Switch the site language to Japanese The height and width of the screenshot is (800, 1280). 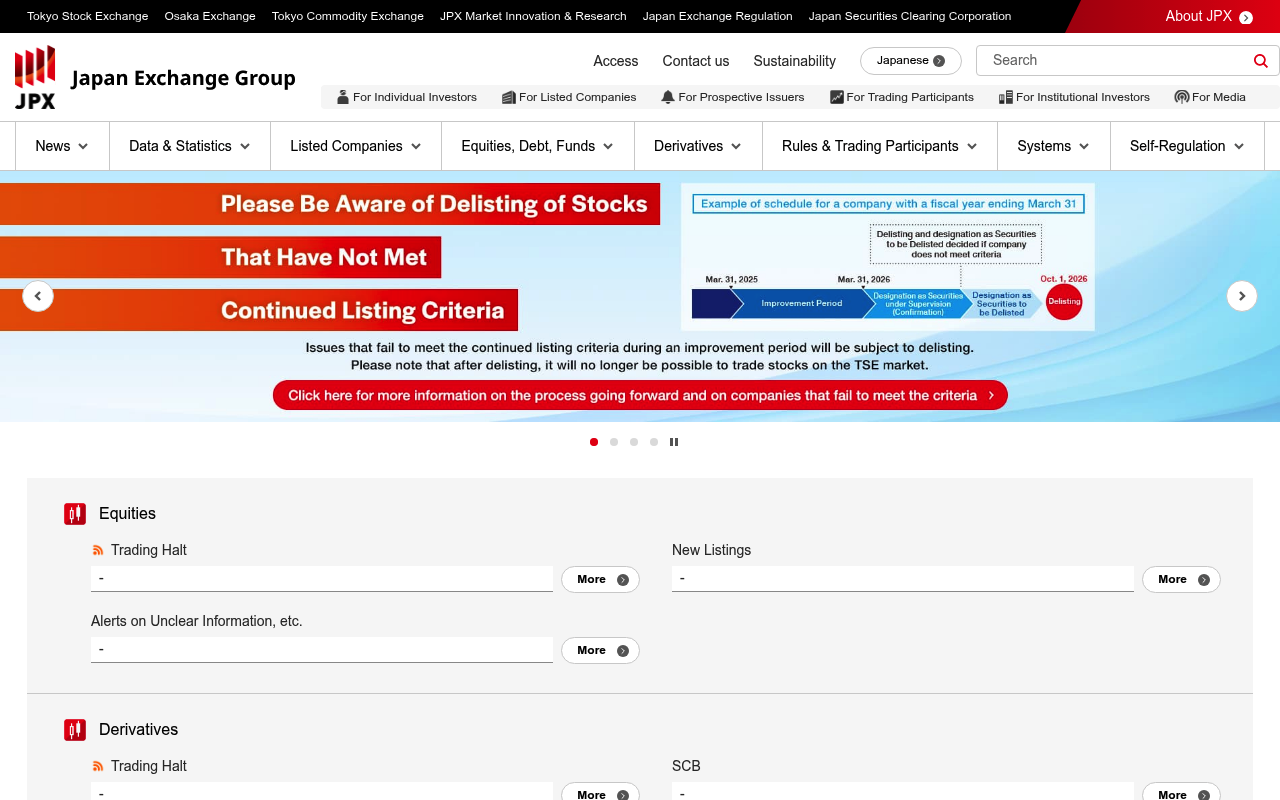click(x=911, y=61)
